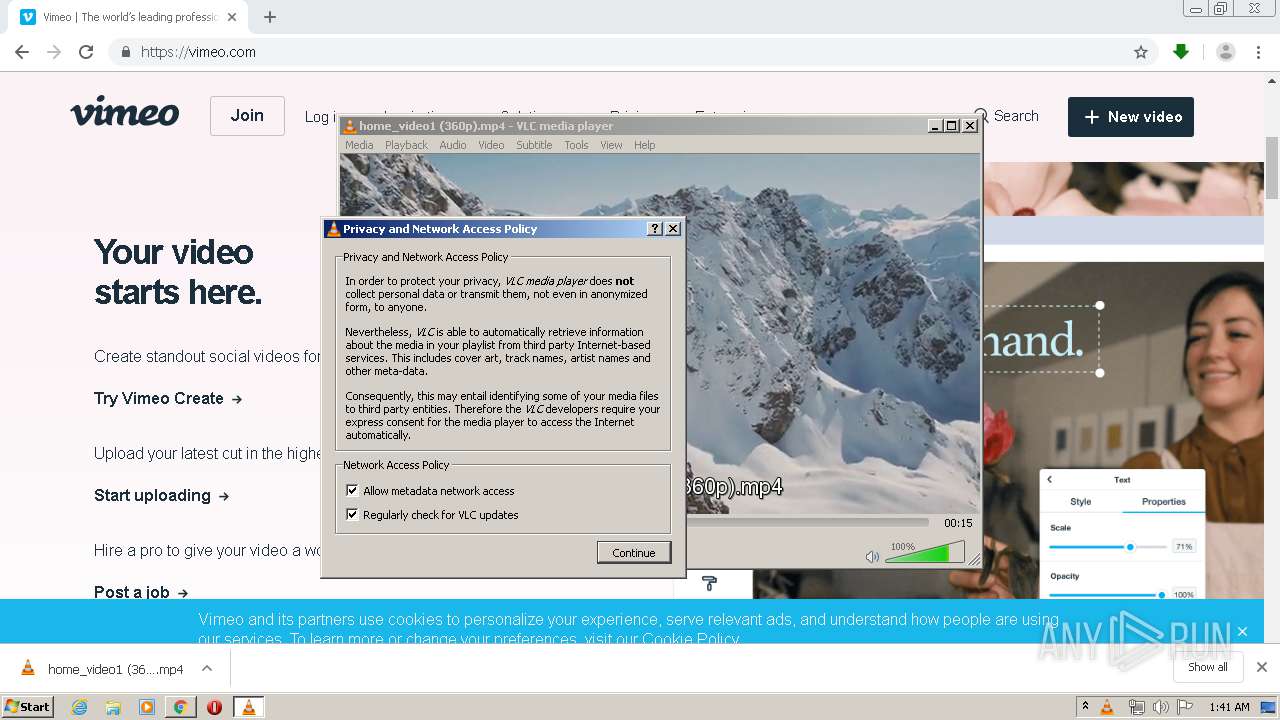Click the New video button

pyautogui.click(x=1131, y=117)
